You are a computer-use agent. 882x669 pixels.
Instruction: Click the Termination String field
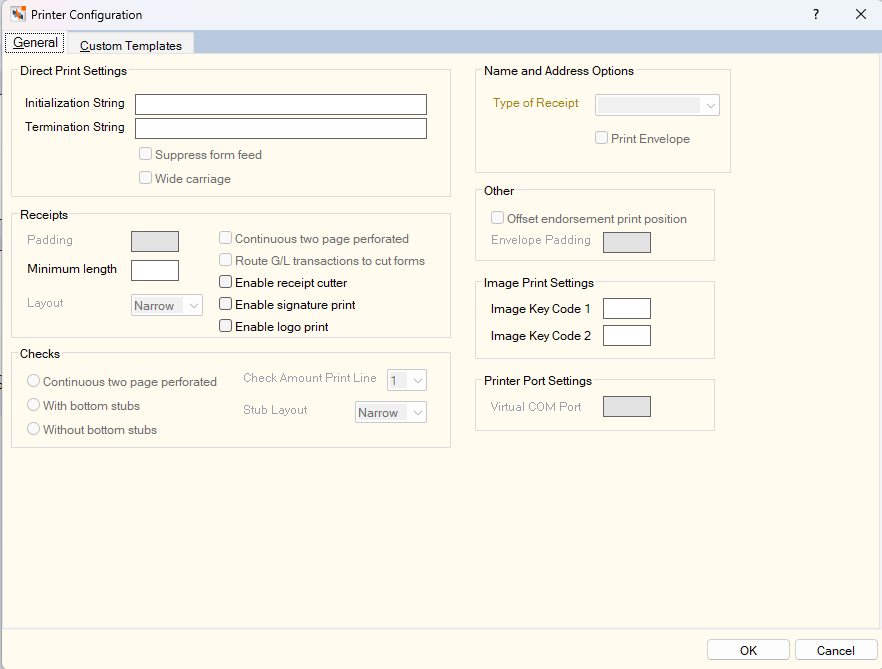pyautogui.click(x=281, y=128)
